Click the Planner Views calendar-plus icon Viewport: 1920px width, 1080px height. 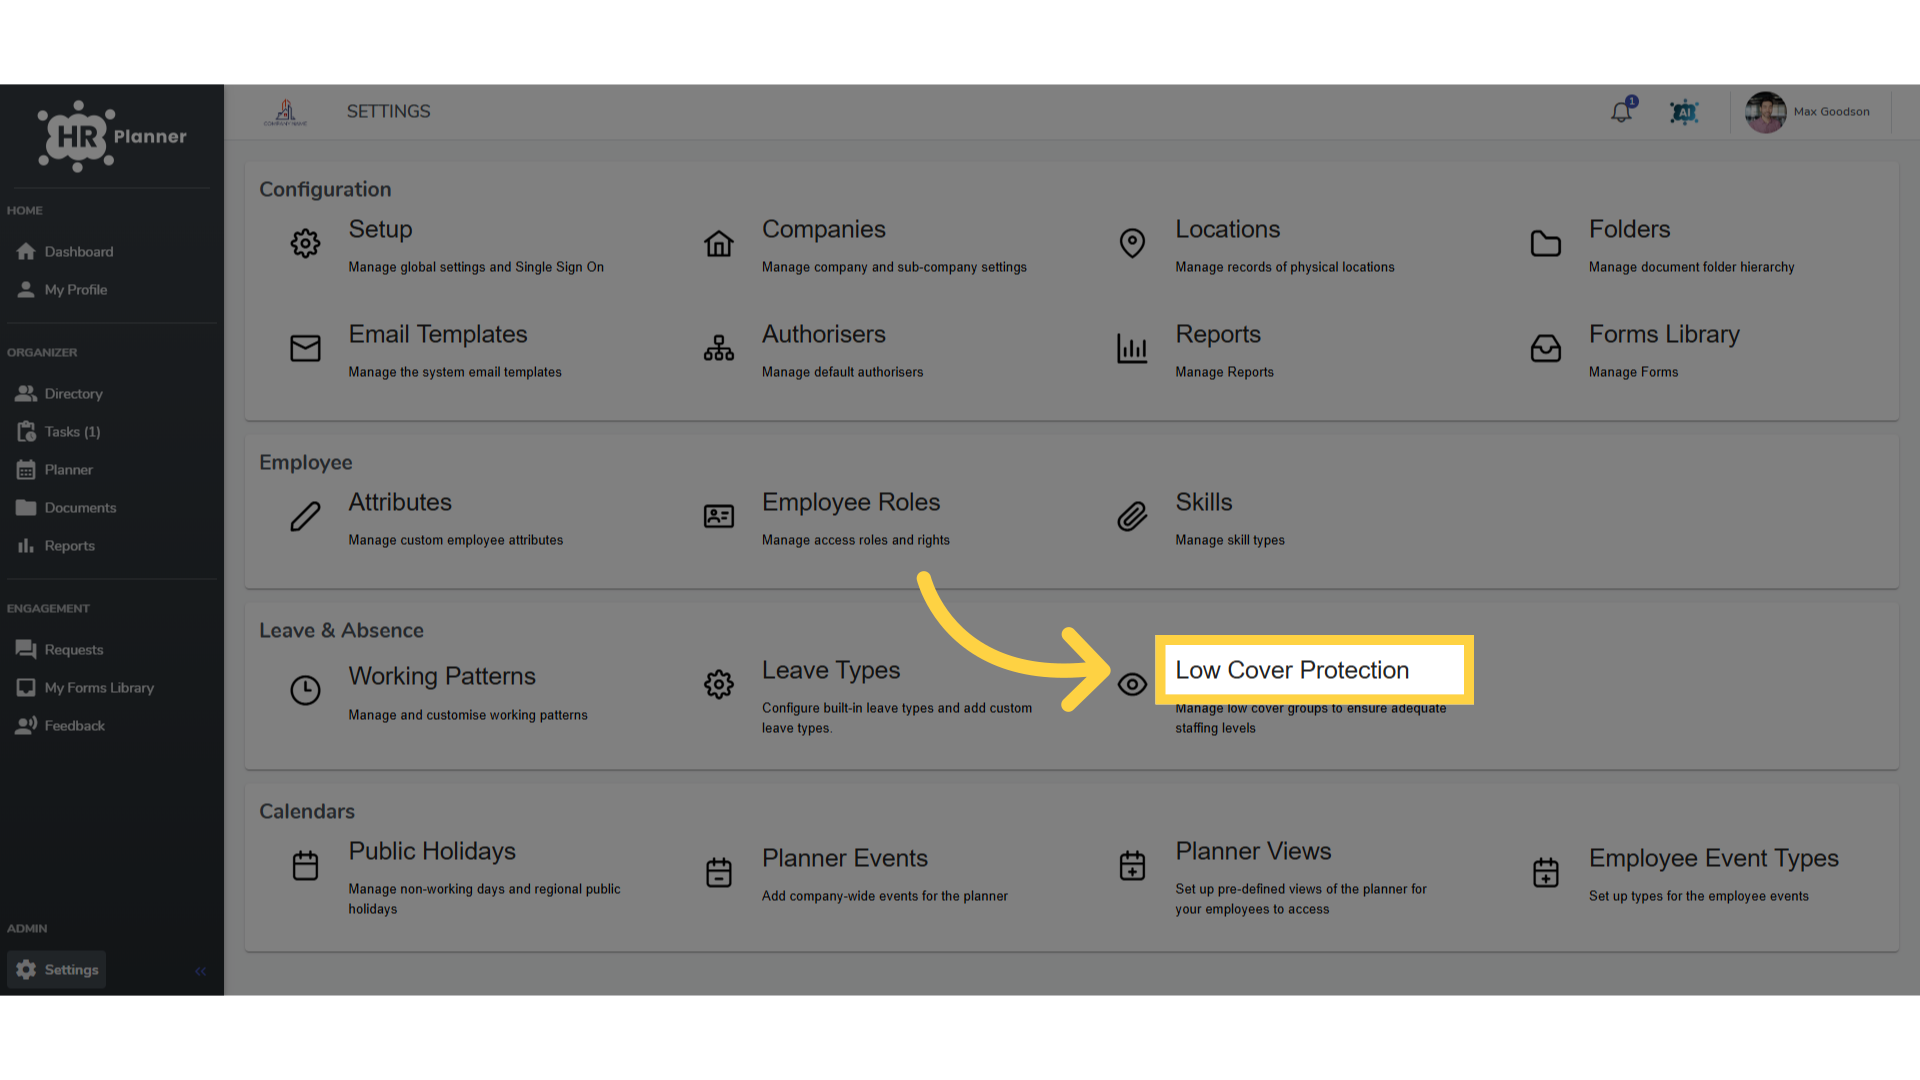click(1132, 865)
